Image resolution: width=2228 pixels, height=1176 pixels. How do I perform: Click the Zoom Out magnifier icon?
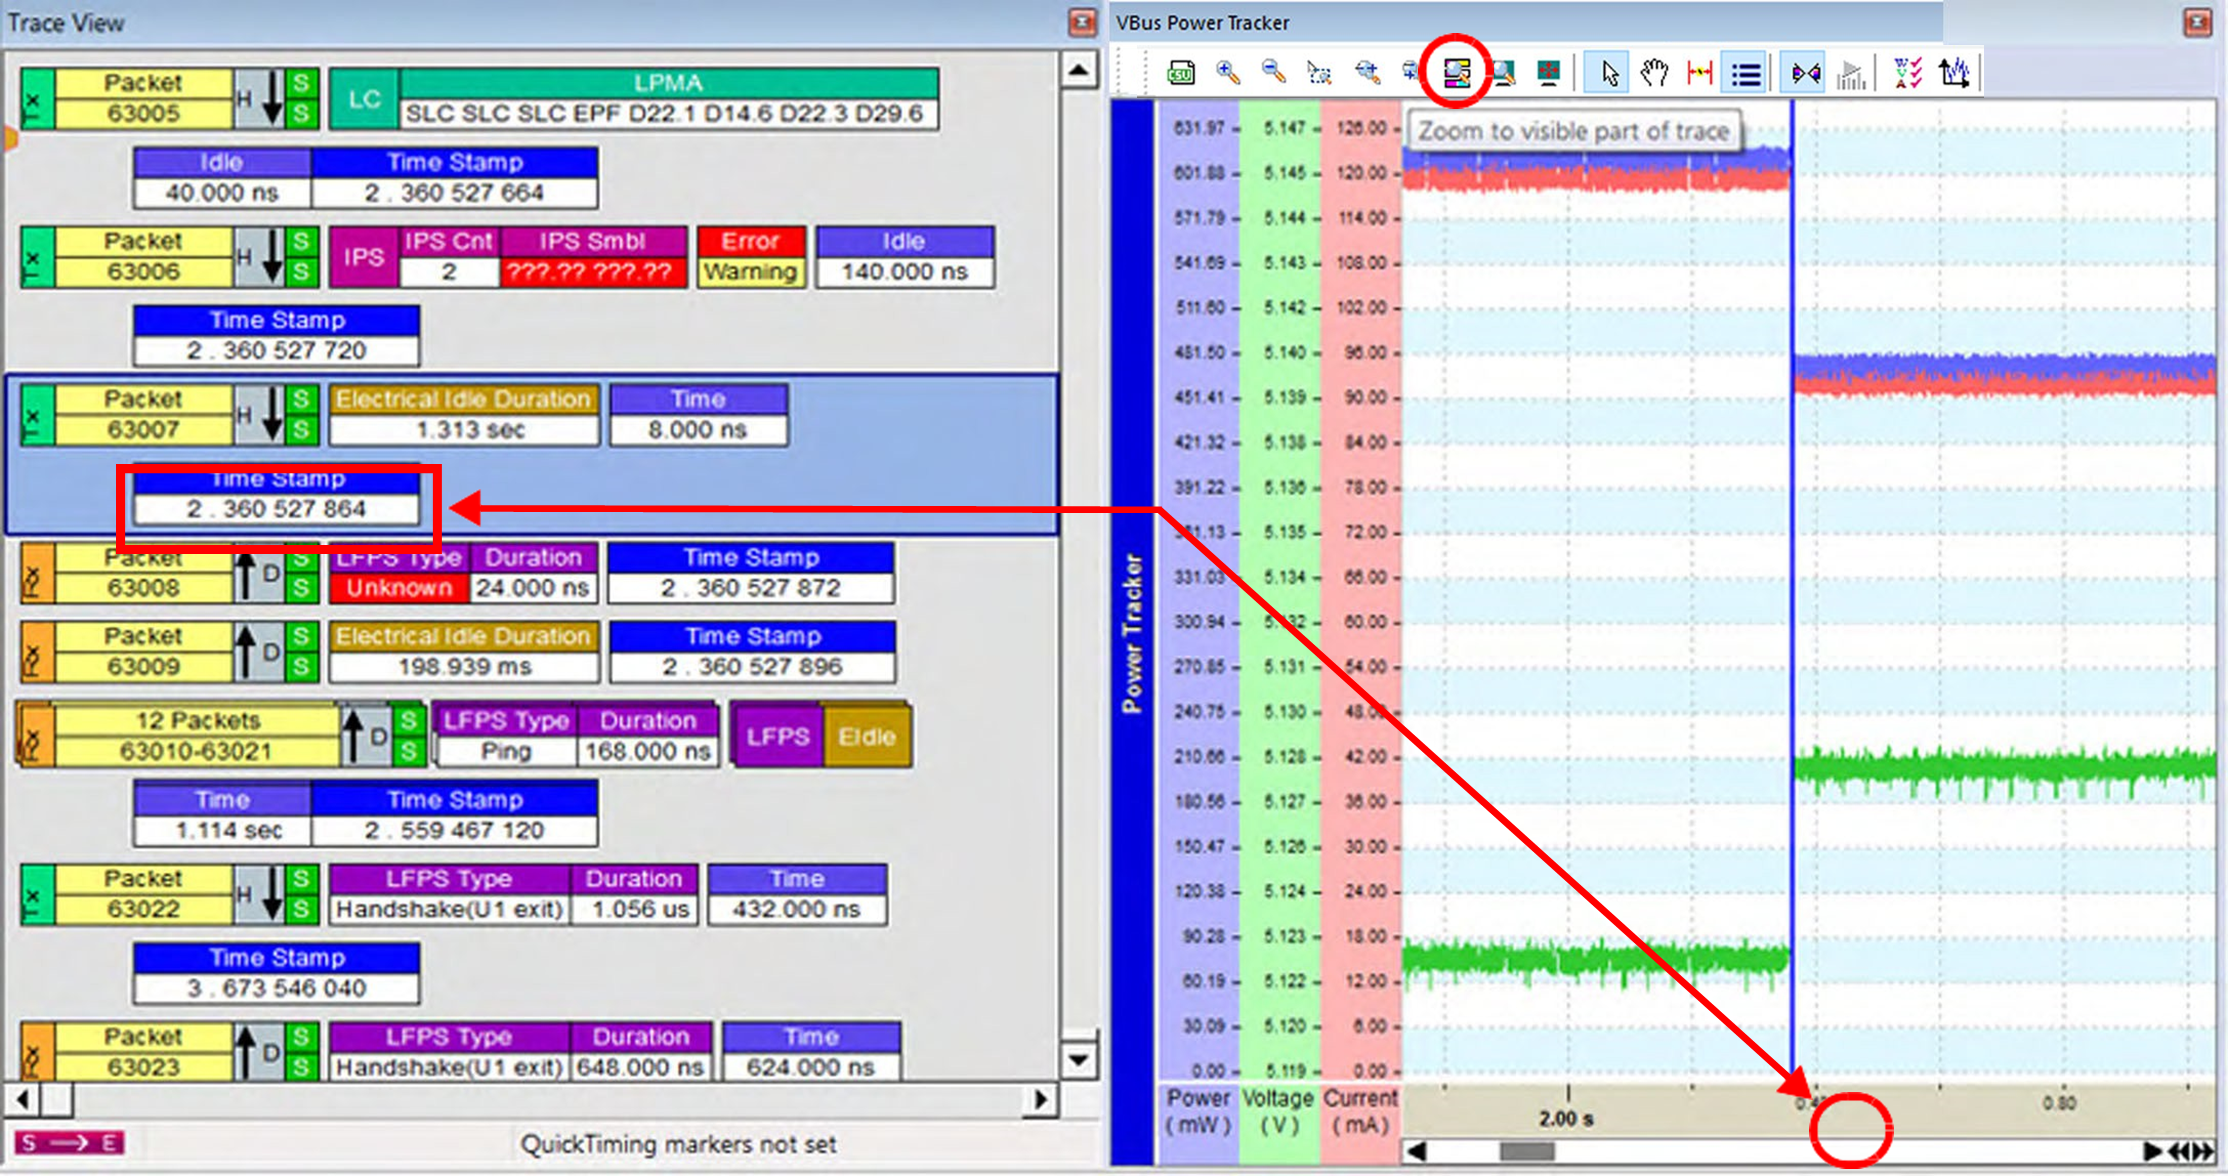tap(1273, 73)
